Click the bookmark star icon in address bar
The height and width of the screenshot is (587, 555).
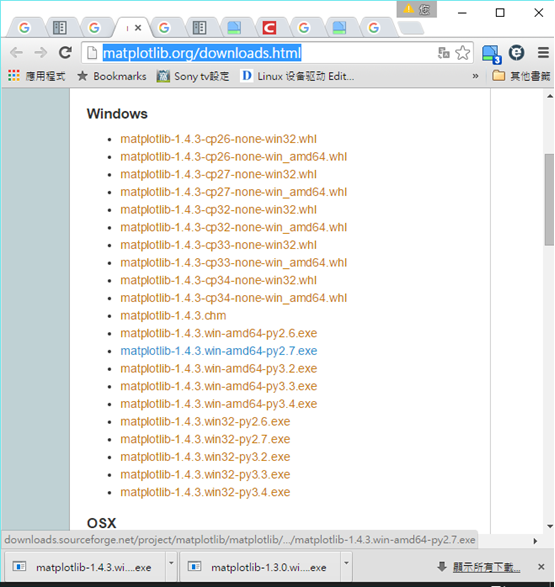click(463, 53)
